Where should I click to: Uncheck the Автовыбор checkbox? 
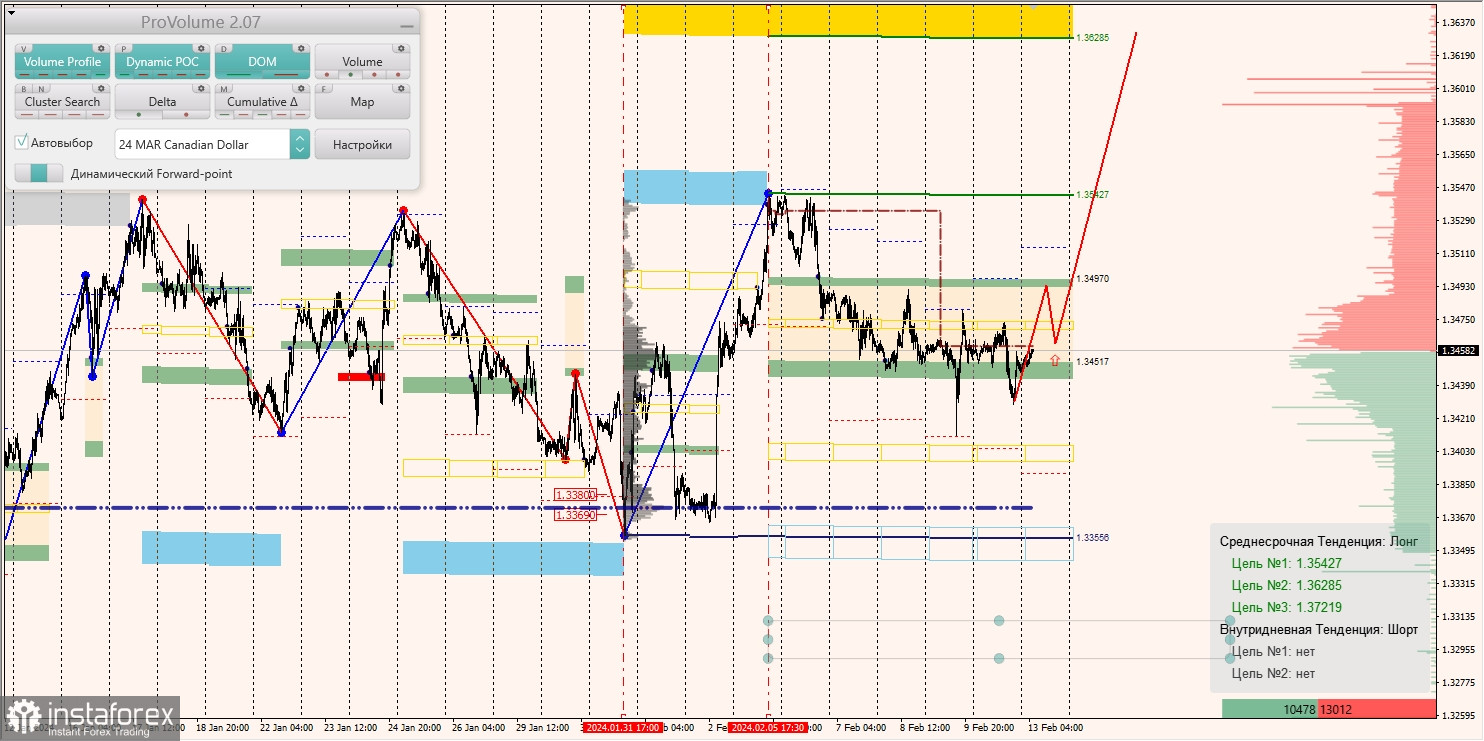tap(22, 143)
